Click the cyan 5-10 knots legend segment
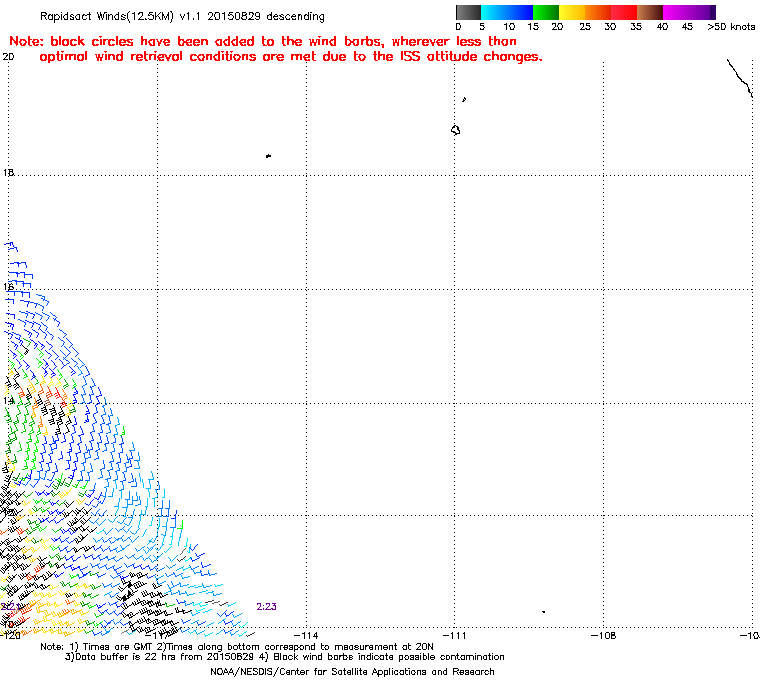The image size is (760, 688). pos(494,12)
